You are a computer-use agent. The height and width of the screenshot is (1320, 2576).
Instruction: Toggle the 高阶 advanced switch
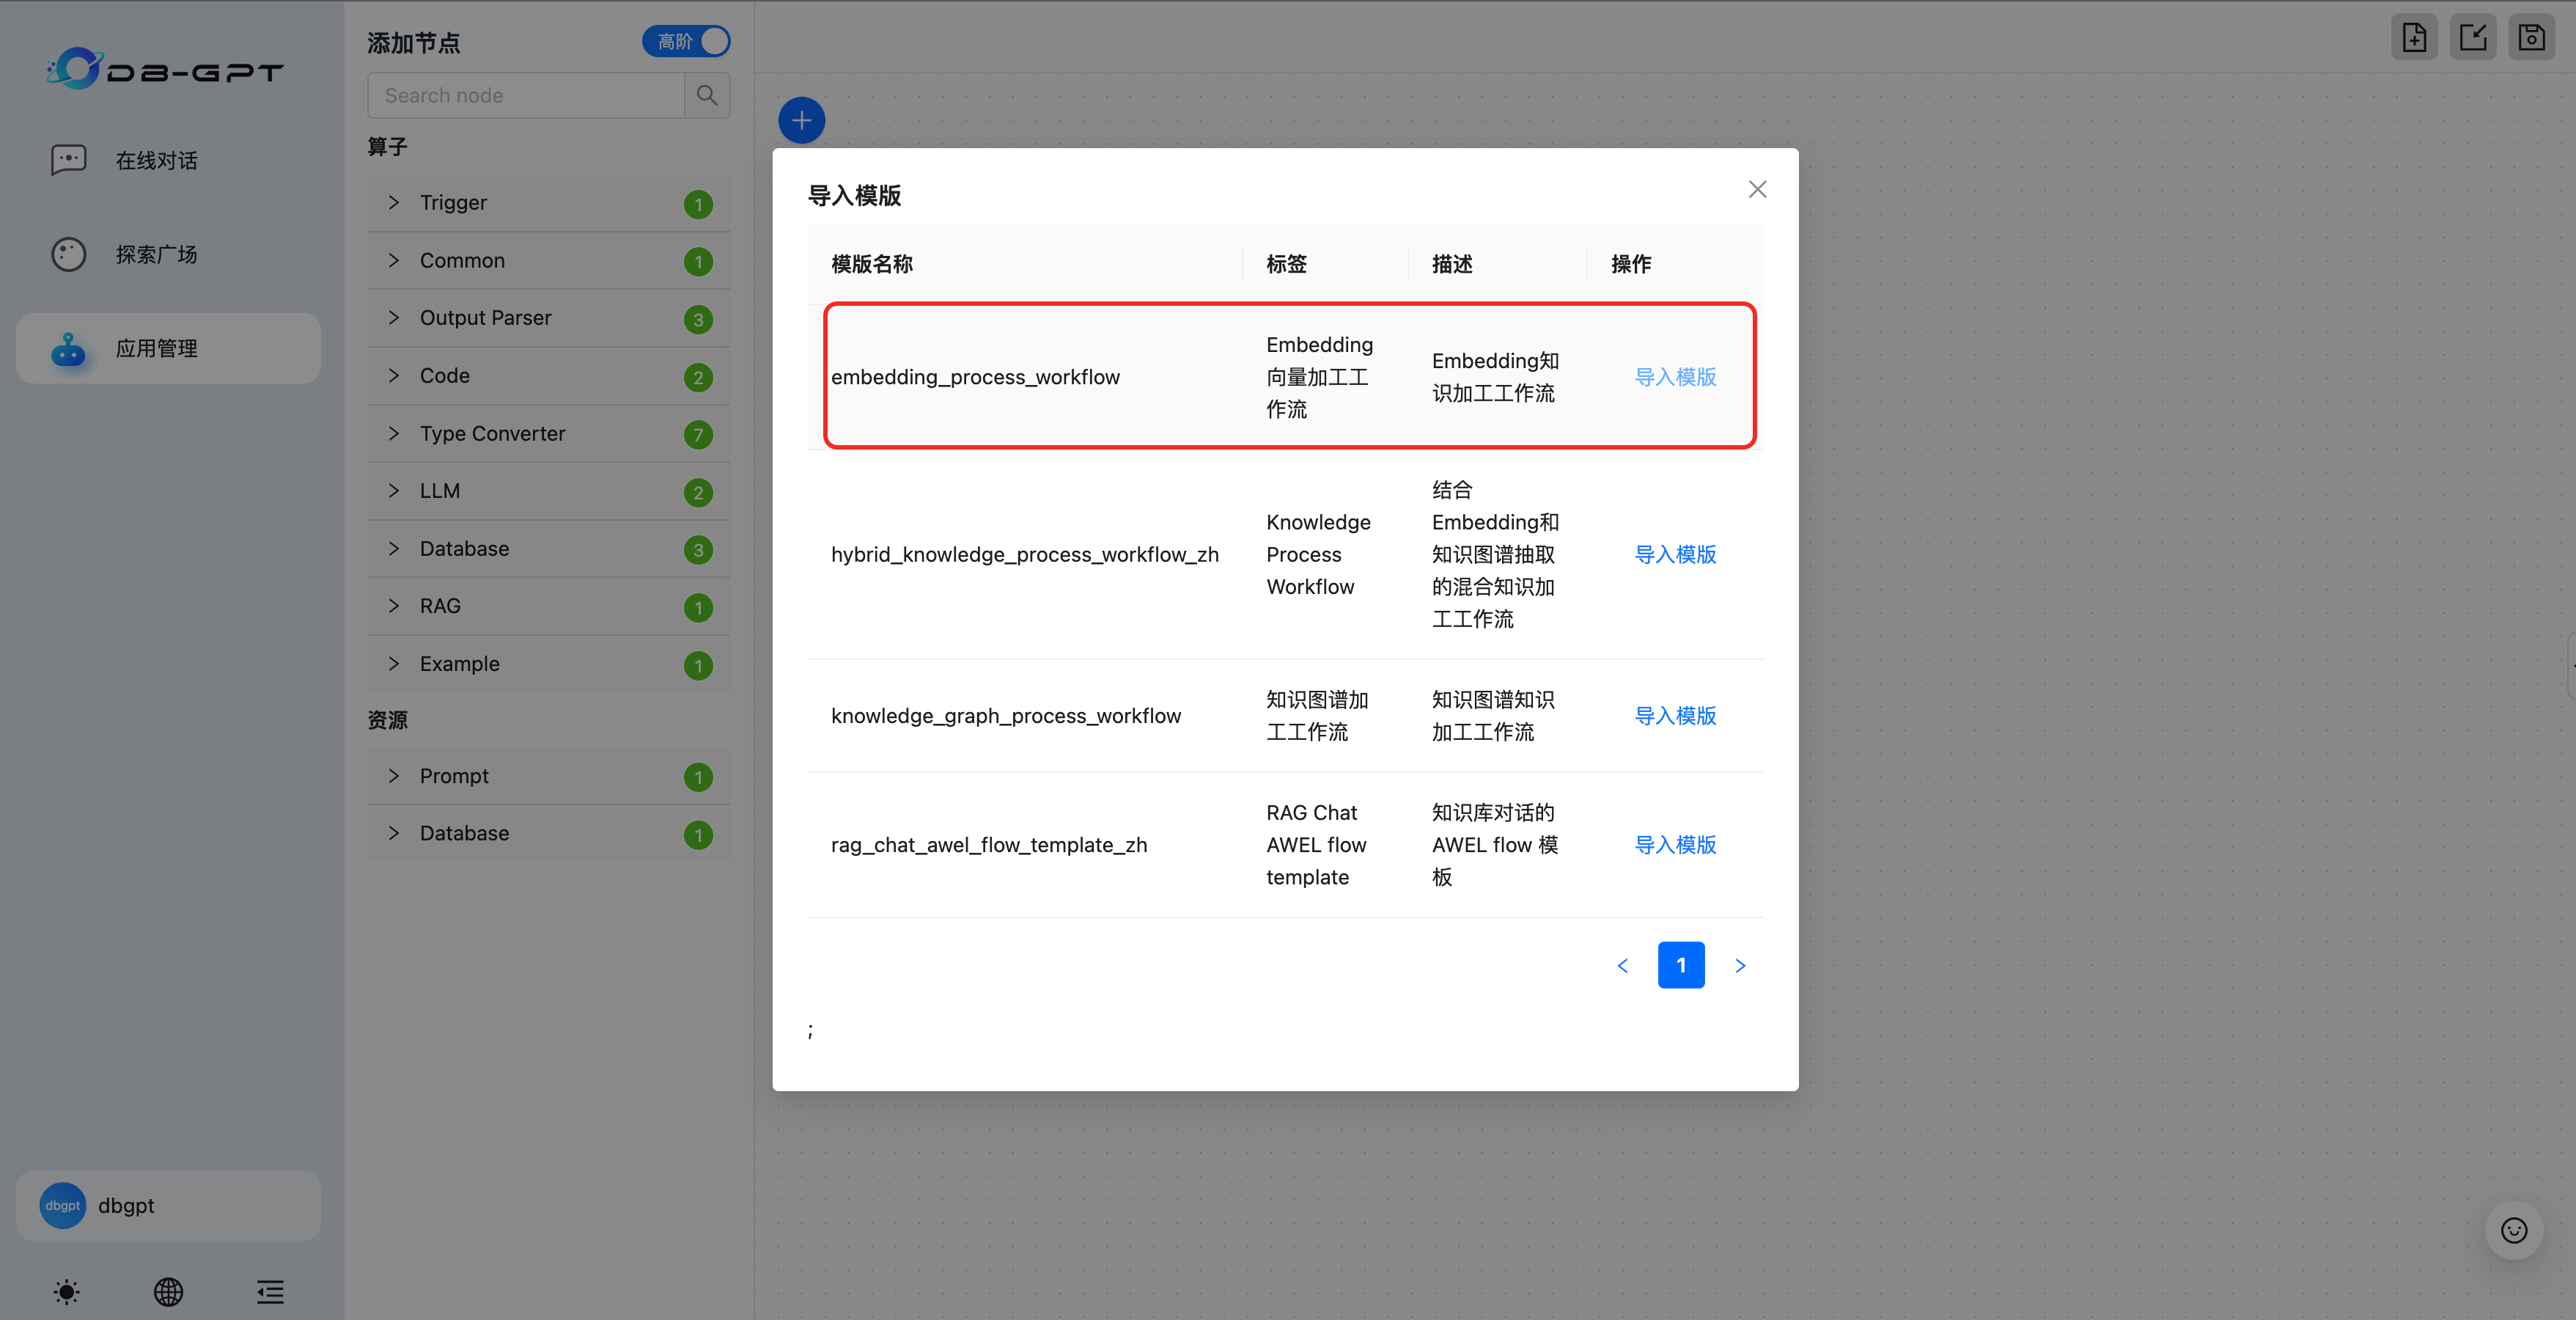[x=686, y=41]
